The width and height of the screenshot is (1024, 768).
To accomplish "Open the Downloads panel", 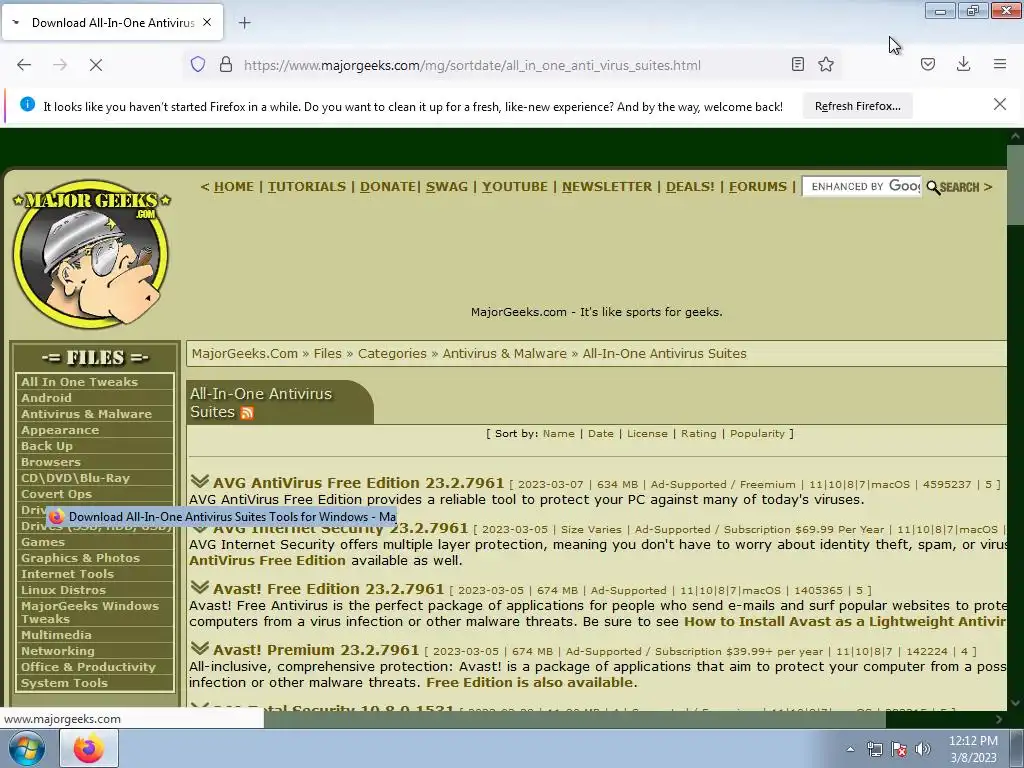I will [963, 64].
